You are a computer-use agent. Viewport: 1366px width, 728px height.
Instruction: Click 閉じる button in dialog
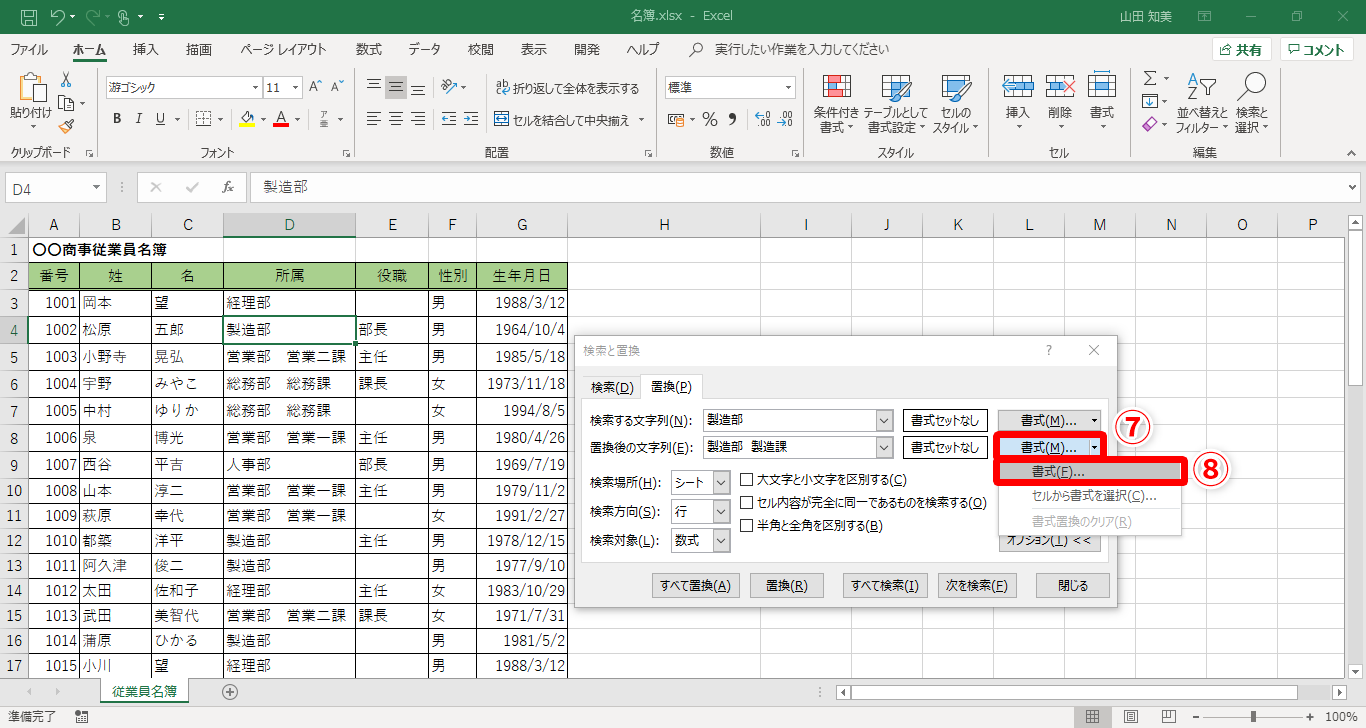(x=1073, y=585)
